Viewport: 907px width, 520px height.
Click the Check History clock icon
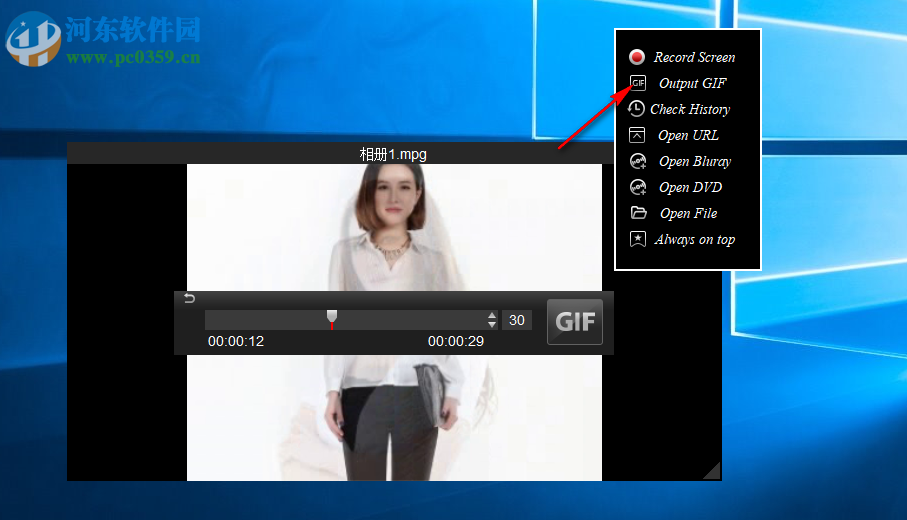636,109
